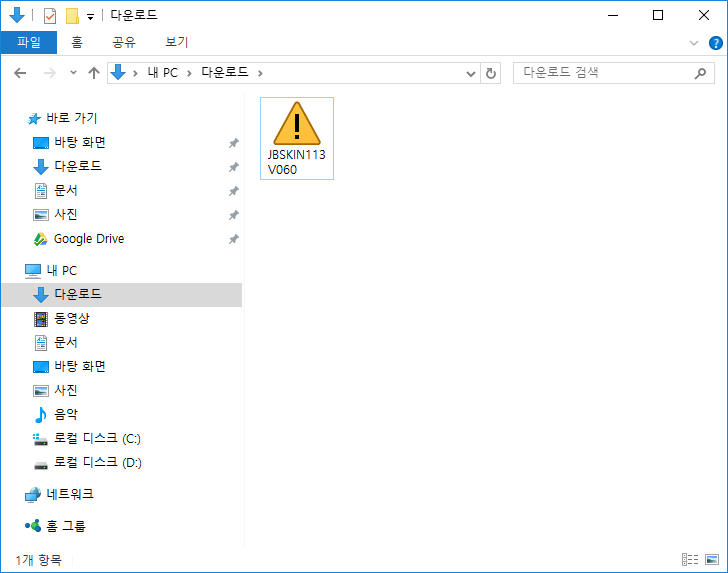The width and height of the screenshot is (728, 573).
Task: Click the Properties quick access icon
Action: click(50, 16)
